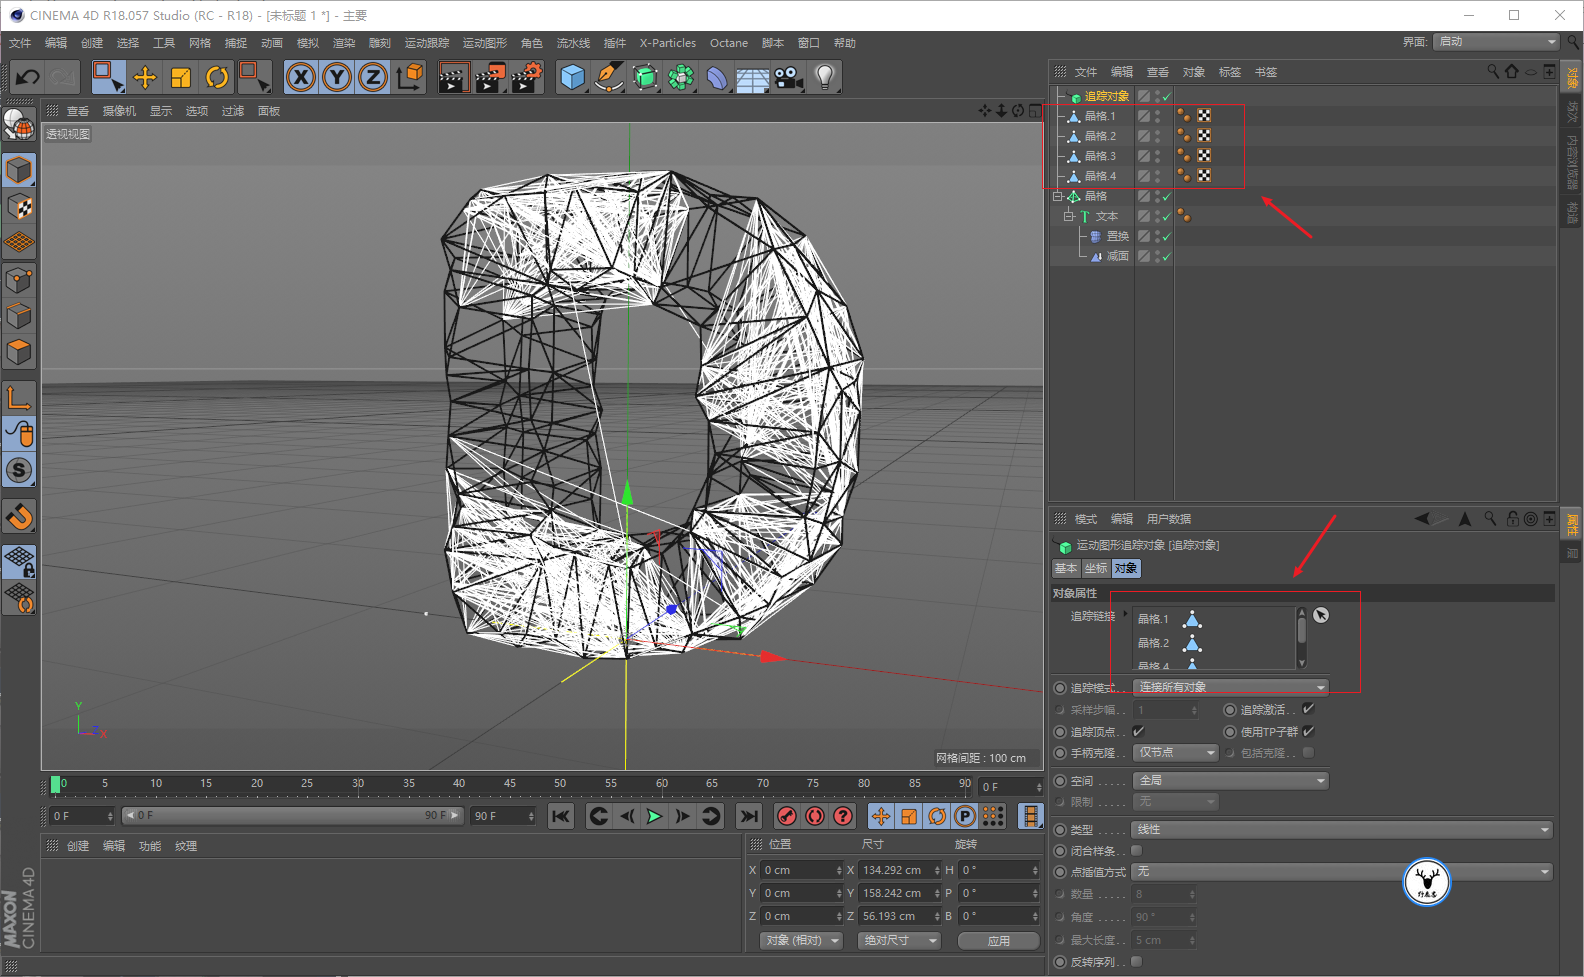Open the 空间 dropdown set to 全局
The image size is (1584, 977).
(x=1230, y=780)
